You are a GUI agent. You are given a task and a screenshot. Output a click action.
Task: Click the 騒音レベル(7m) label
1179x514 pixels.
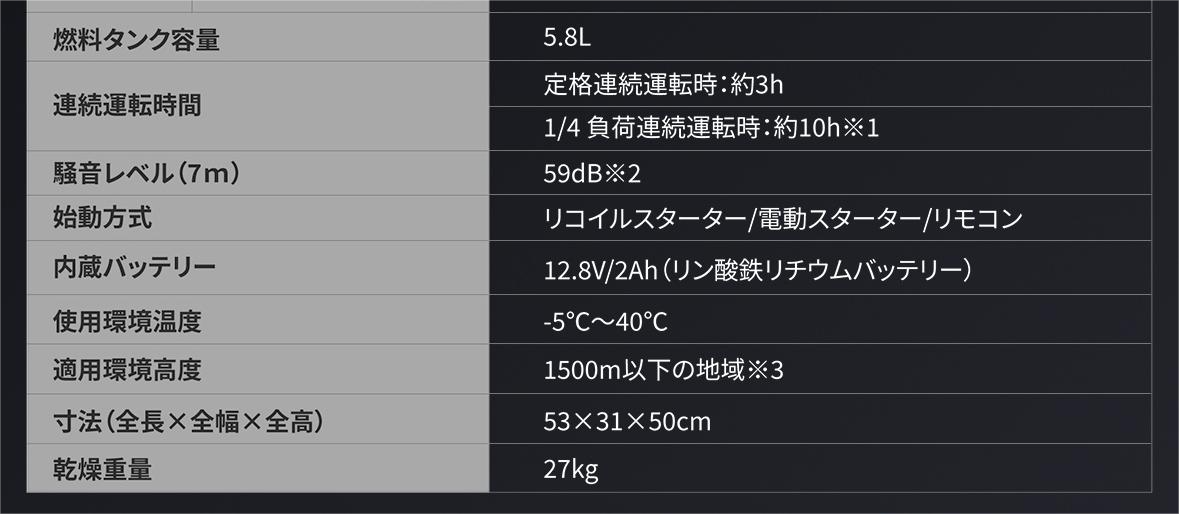(146, 174)
